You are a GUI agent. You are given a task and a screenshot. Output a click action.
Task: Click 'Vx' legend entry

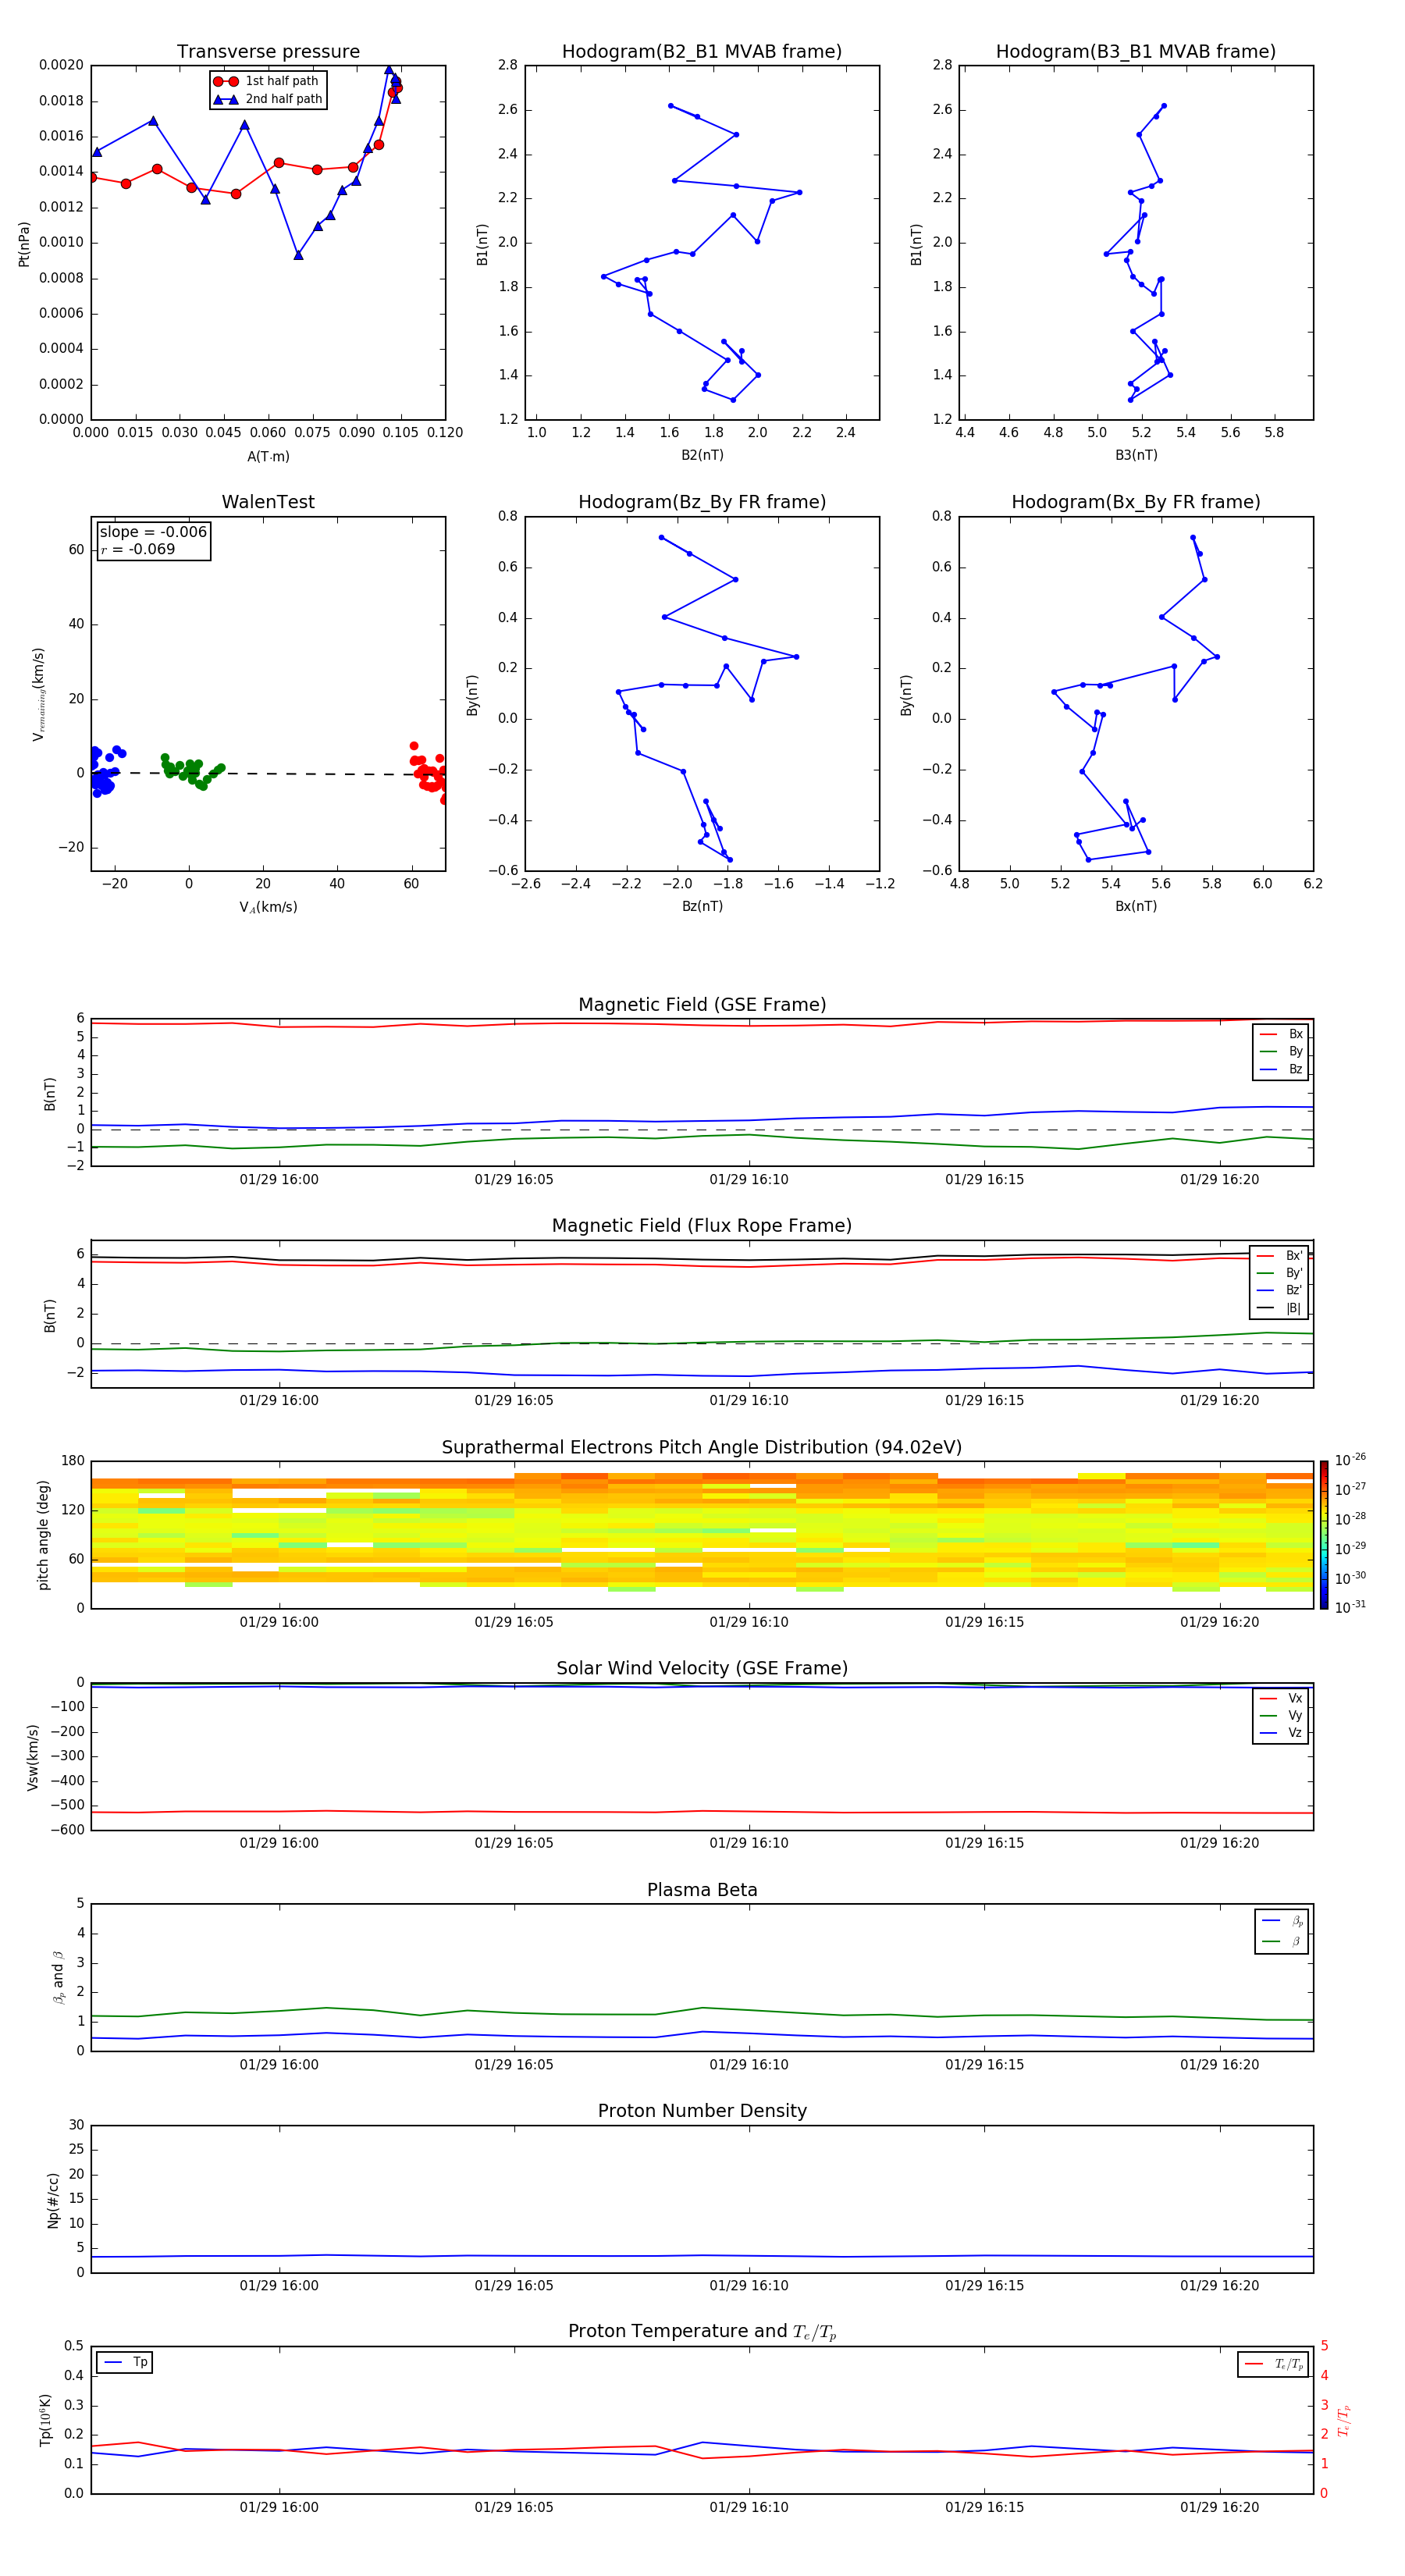point(1281,1698)
